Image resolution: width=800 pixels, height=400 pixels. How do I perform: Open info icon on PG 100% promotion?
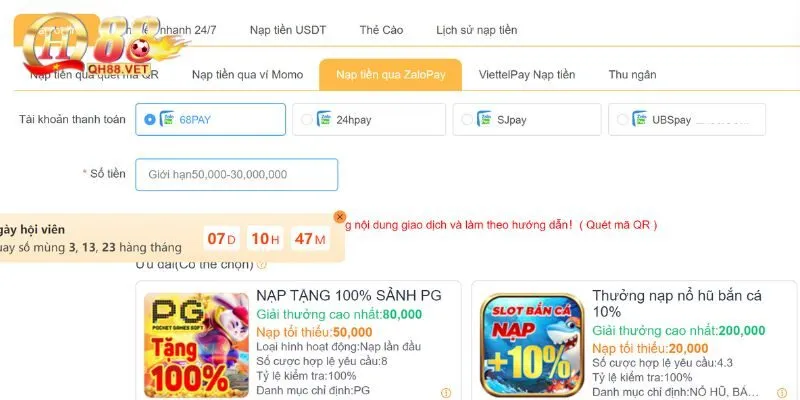click(446, 393)
